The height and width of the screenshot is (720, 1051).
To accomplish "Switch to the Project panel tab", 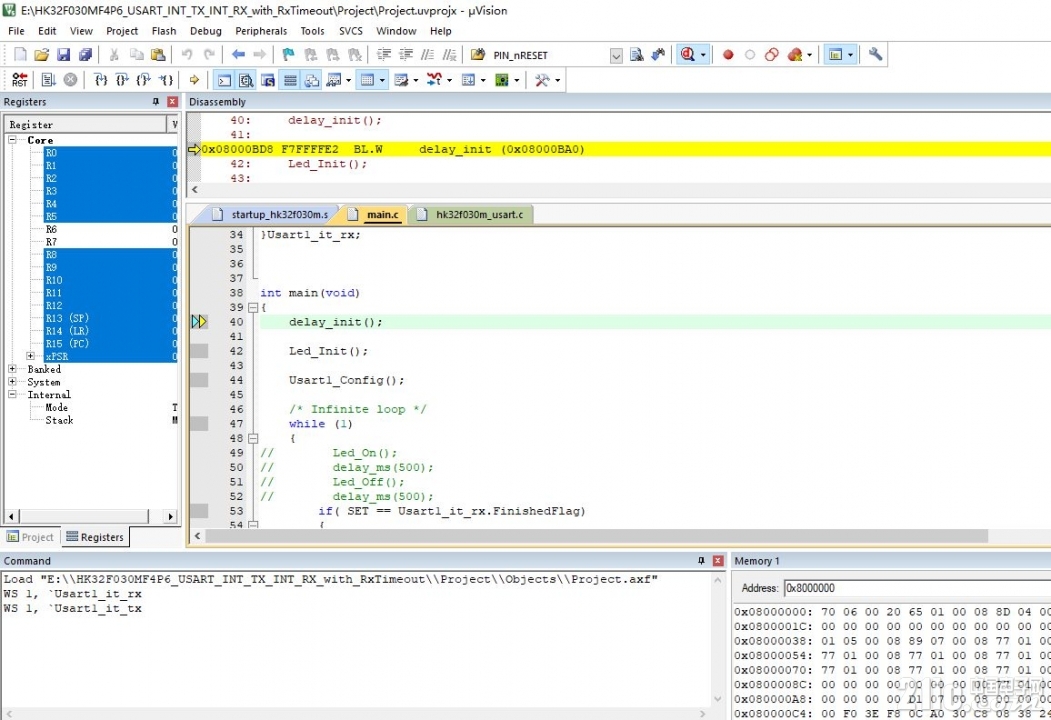I will [30, 537].
